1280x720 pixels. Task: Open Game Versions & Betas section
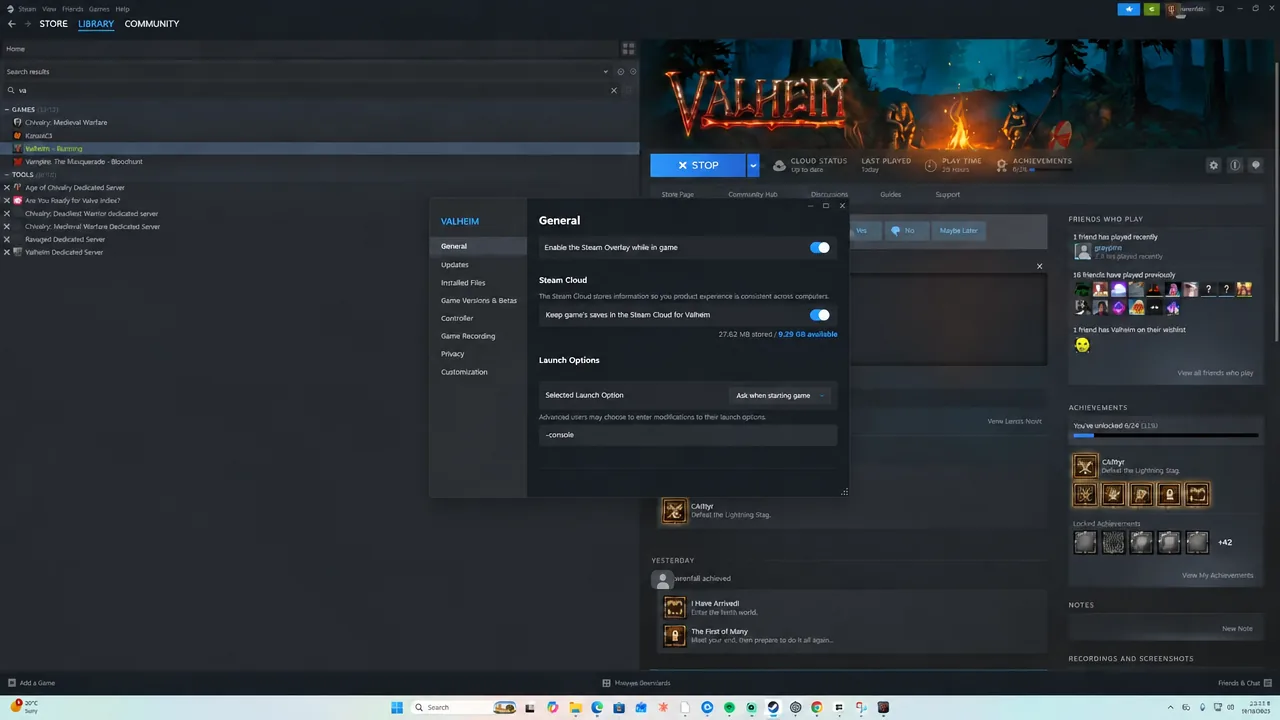coord(478,301)
